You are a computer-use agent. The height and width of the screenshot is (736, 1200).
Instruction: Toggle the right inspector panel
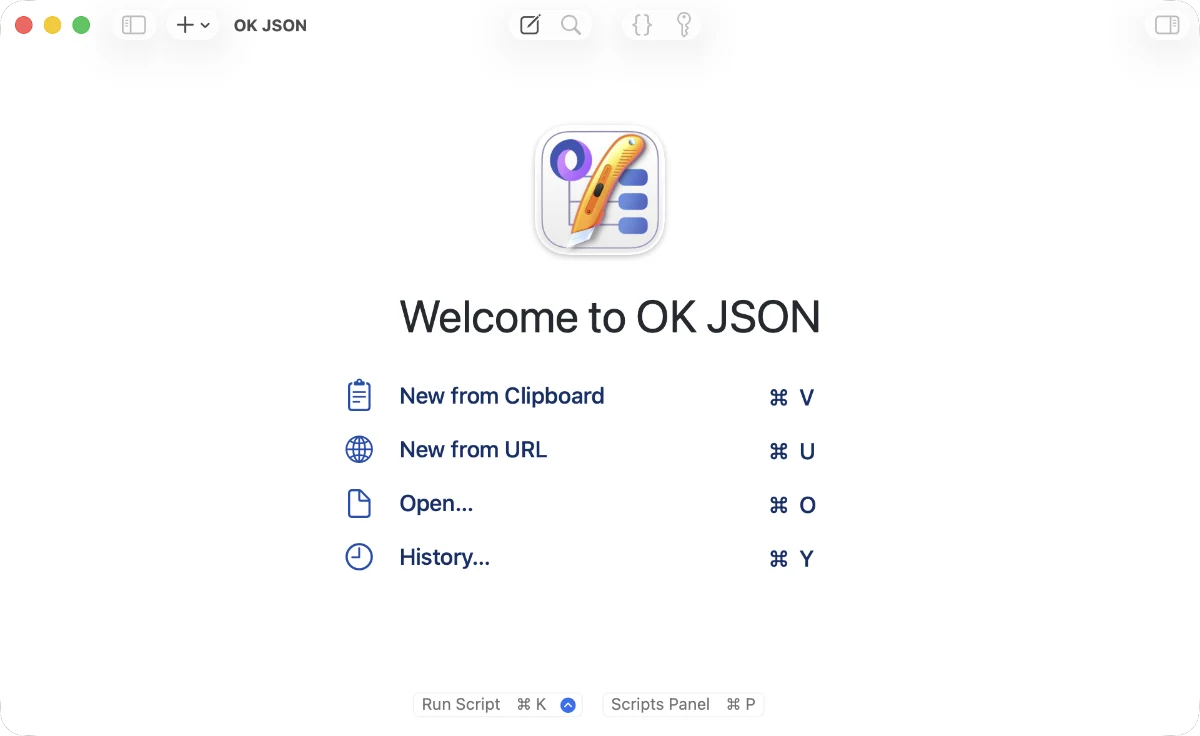(1167, 25)
